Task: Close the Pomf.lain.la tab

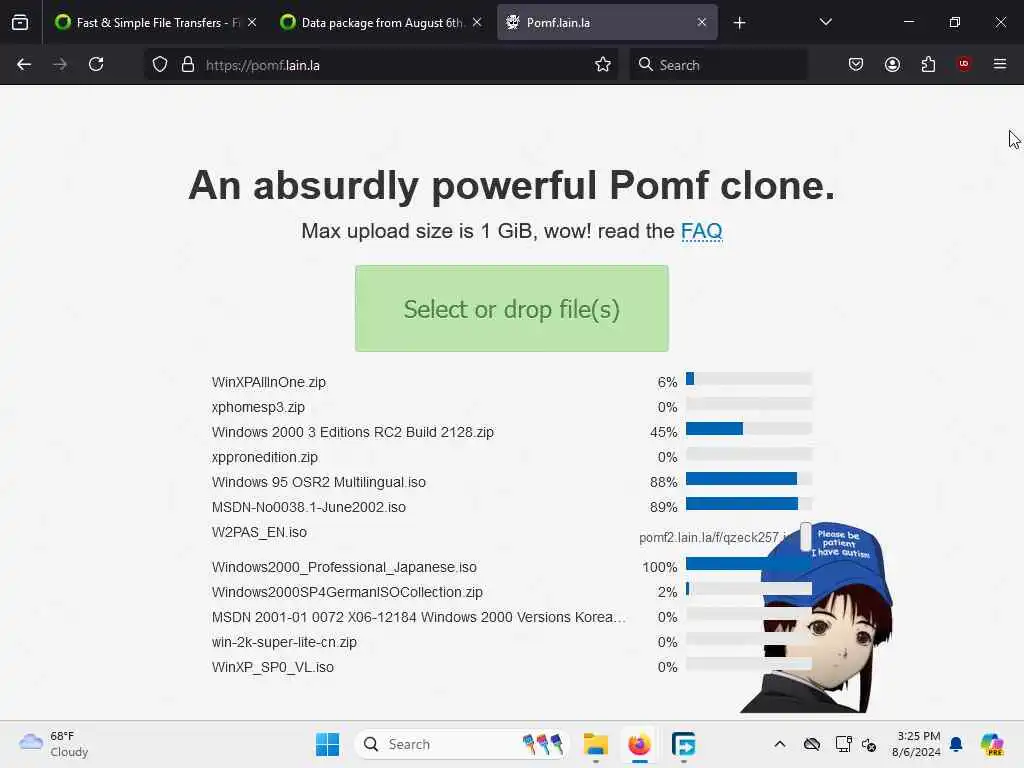Action: [x=701, y=22]
